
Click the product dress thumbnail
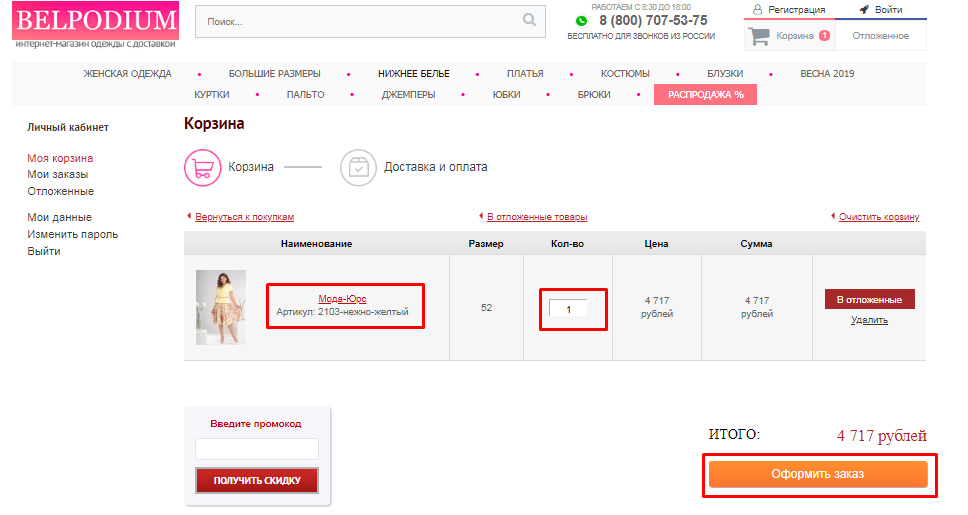221,307
